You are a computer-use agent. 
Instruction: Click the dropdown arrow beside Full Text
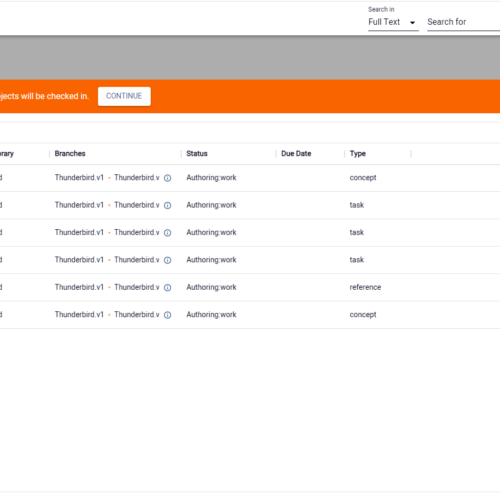point(412,23)
